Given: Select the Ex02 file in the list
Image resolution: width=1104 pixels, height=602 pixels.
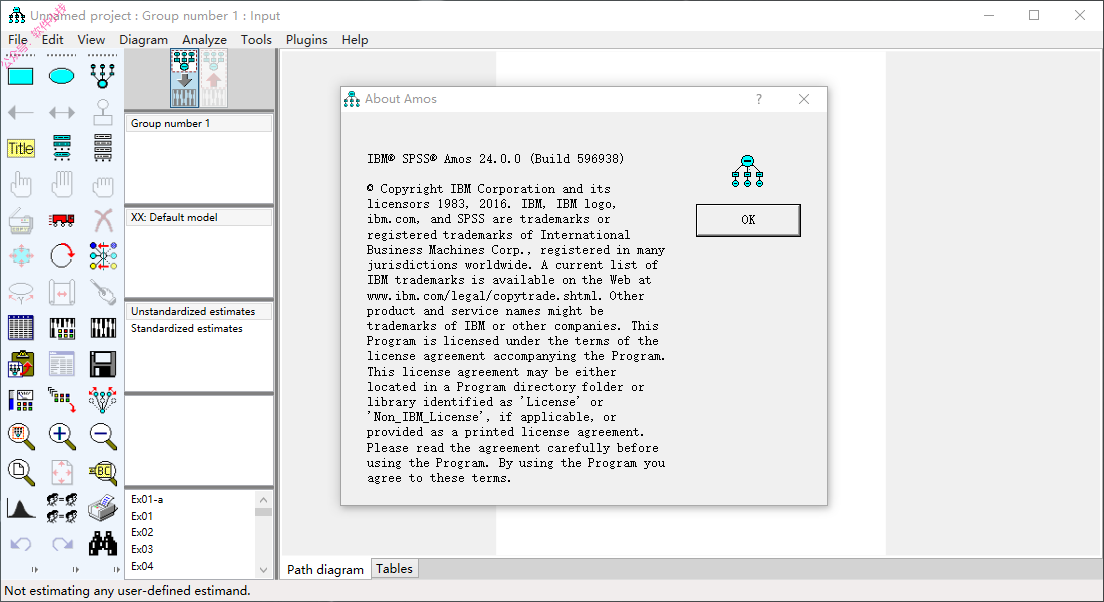Looking at the screenshot, I should [x=142, y=532].
